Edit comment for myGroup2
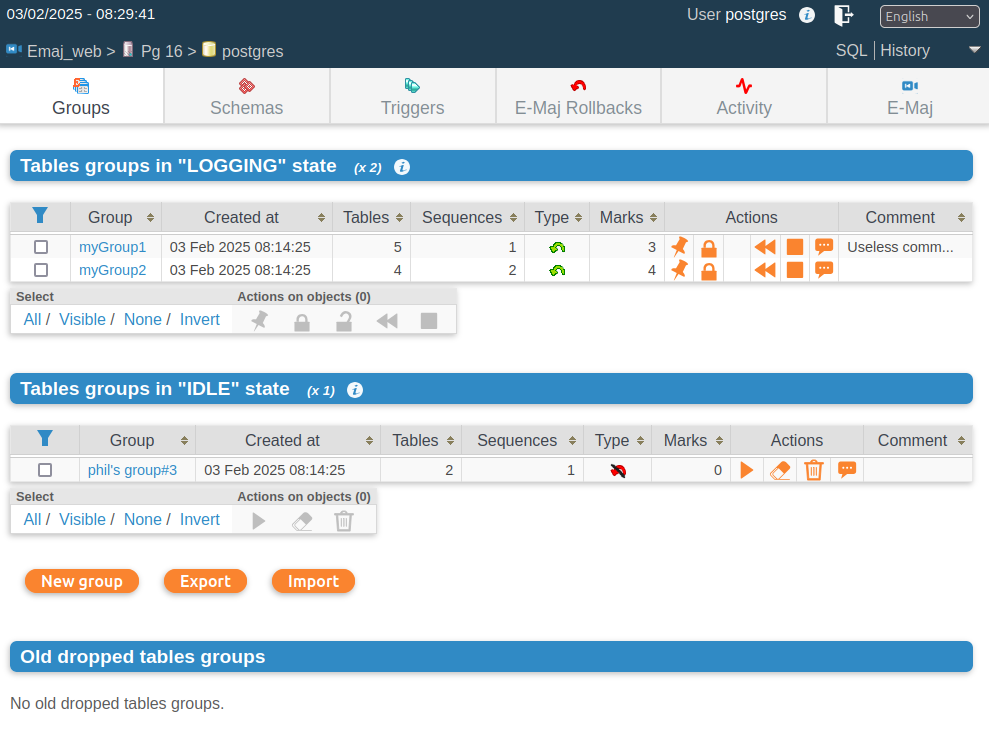 point(824,270)
